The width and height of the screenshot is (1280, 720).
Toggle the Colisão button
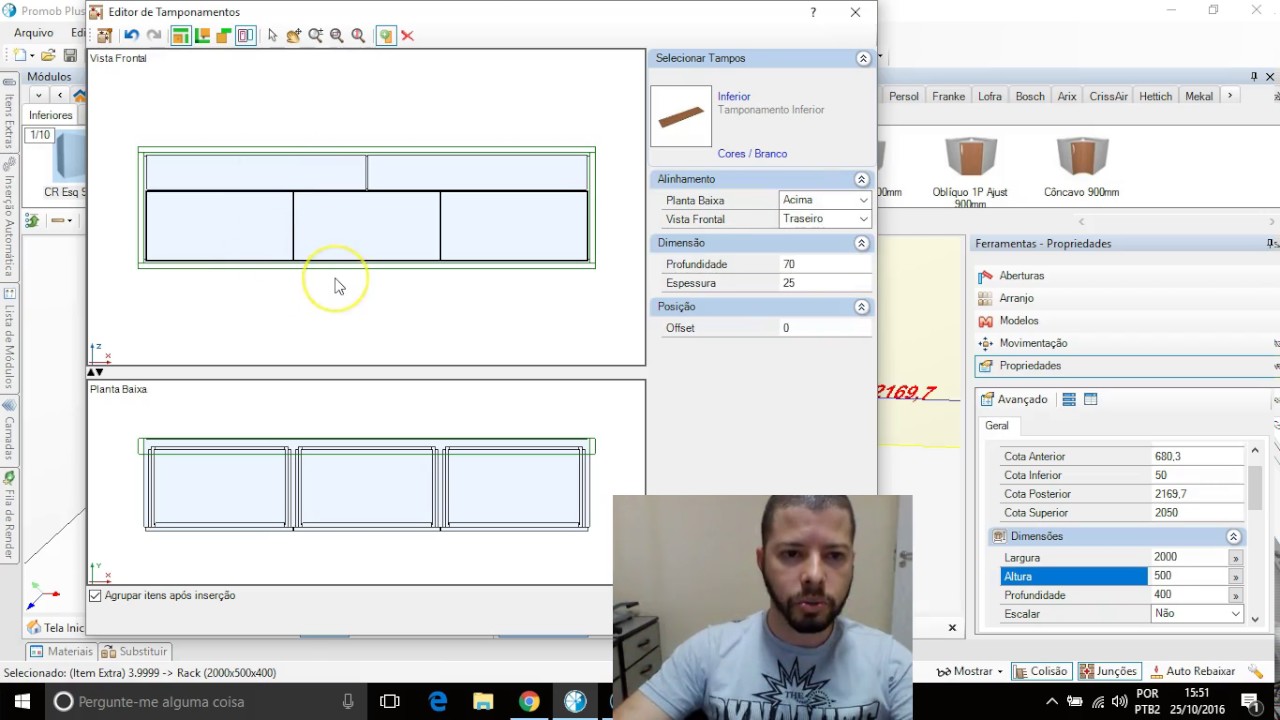coord(1042,671)
